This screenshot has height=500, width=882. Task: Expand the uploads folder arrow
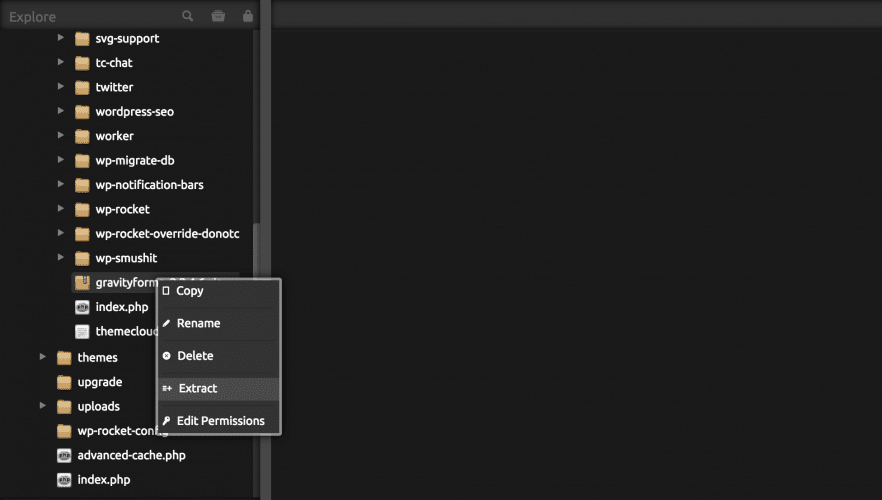pos(42,406)
